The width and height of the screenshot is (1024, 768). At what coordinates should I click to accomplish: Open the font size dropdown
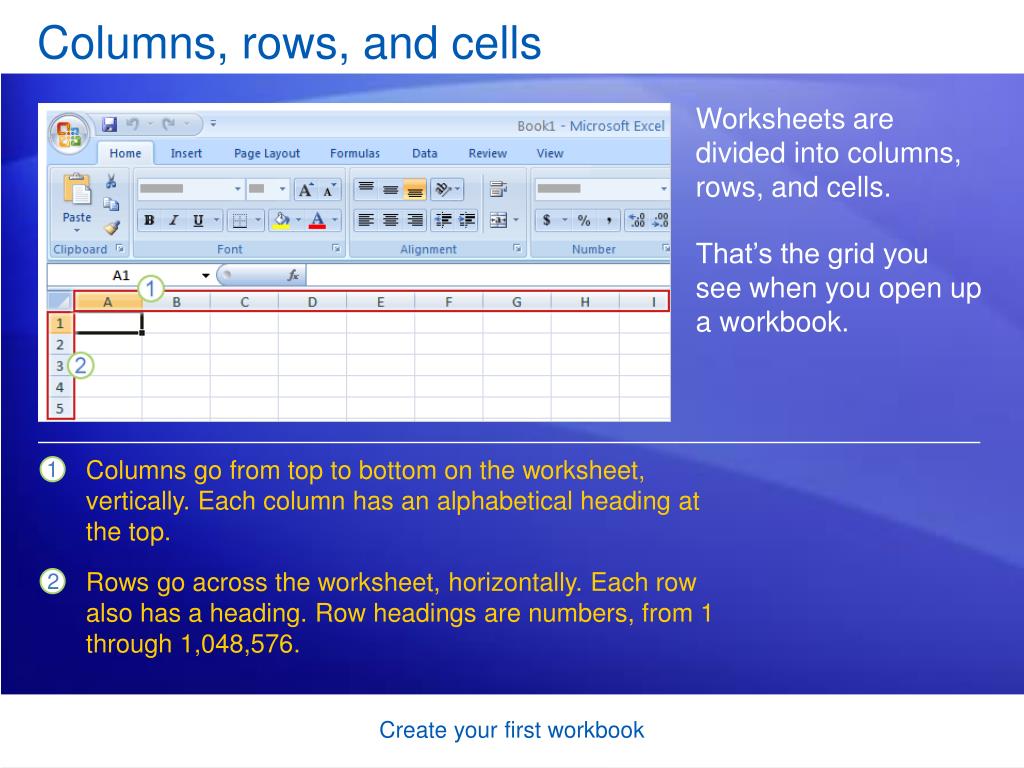point(282,189)
